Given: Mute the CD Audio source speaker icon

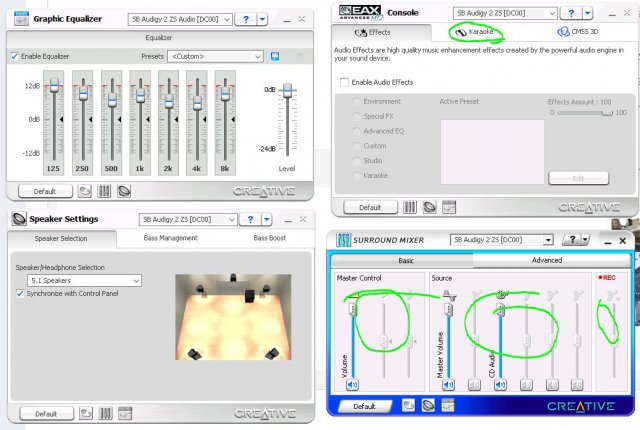Looking at the screenshot, I should pos(499,384).
